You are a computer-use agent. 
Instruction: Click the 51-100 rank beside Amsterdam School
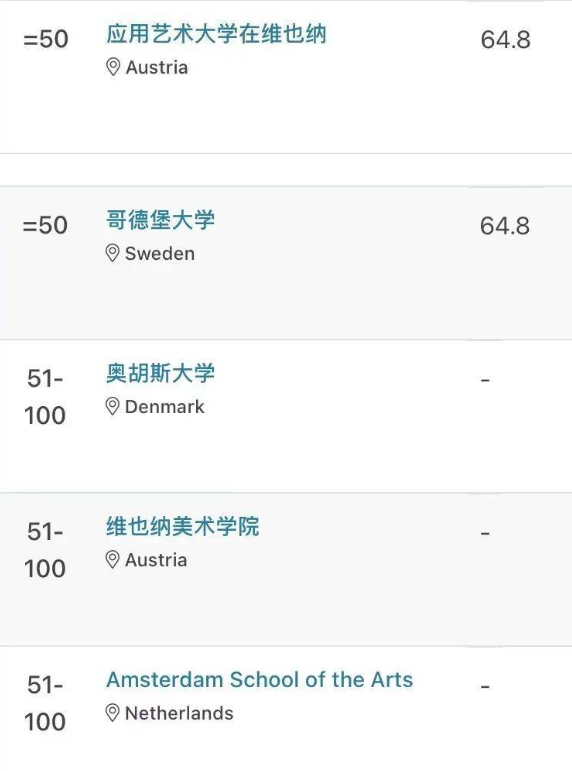pyautogui.click(x=45, y=703)
